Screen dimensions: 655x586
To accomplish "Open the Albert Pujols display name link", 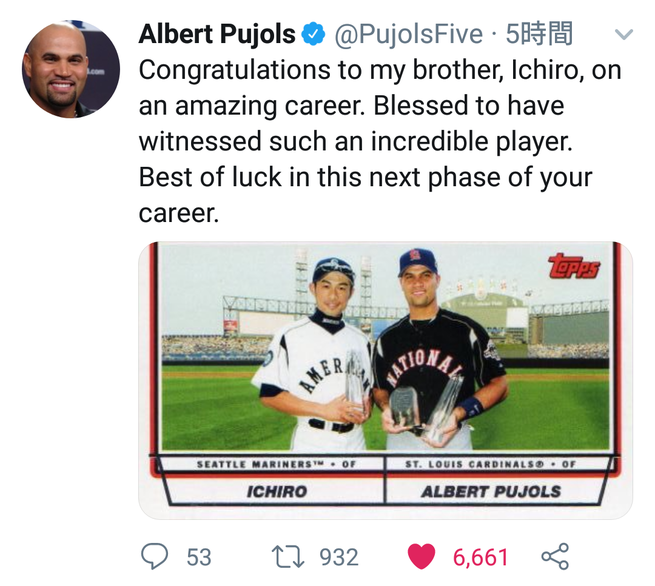I will pyautogui.click(x=216, y=35).
